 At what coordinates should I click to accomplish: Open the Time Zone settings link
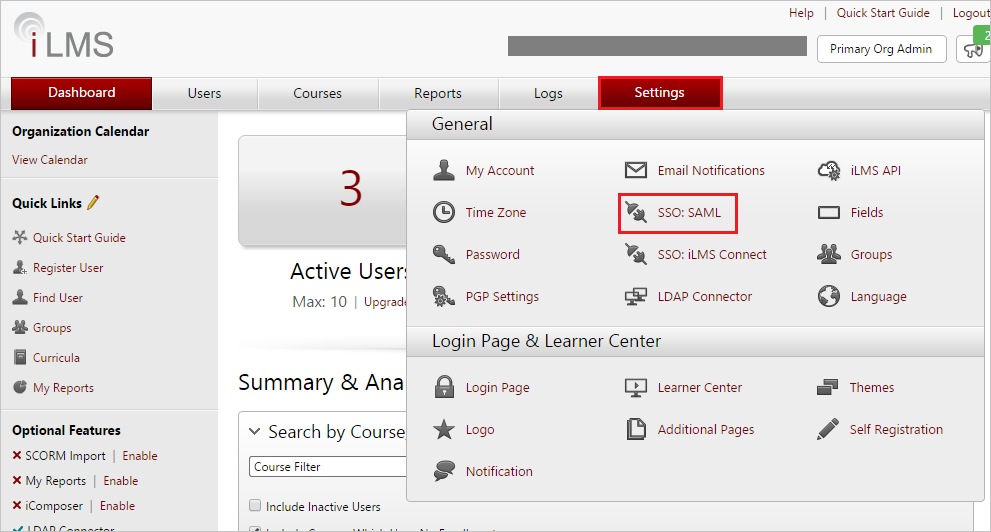[496, 212]
